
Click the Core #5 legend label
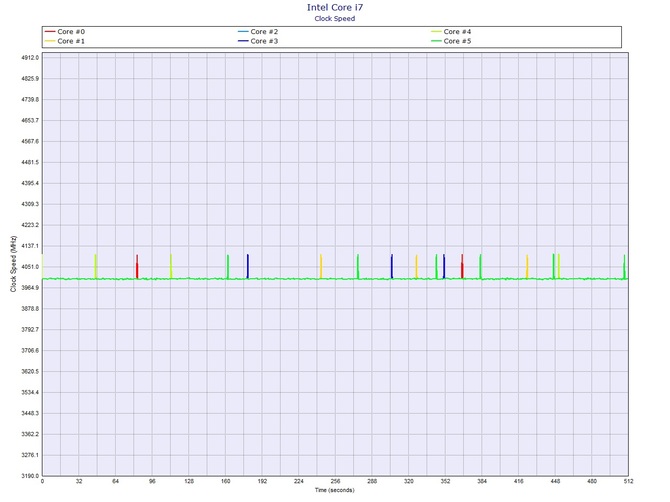[457, 41]
